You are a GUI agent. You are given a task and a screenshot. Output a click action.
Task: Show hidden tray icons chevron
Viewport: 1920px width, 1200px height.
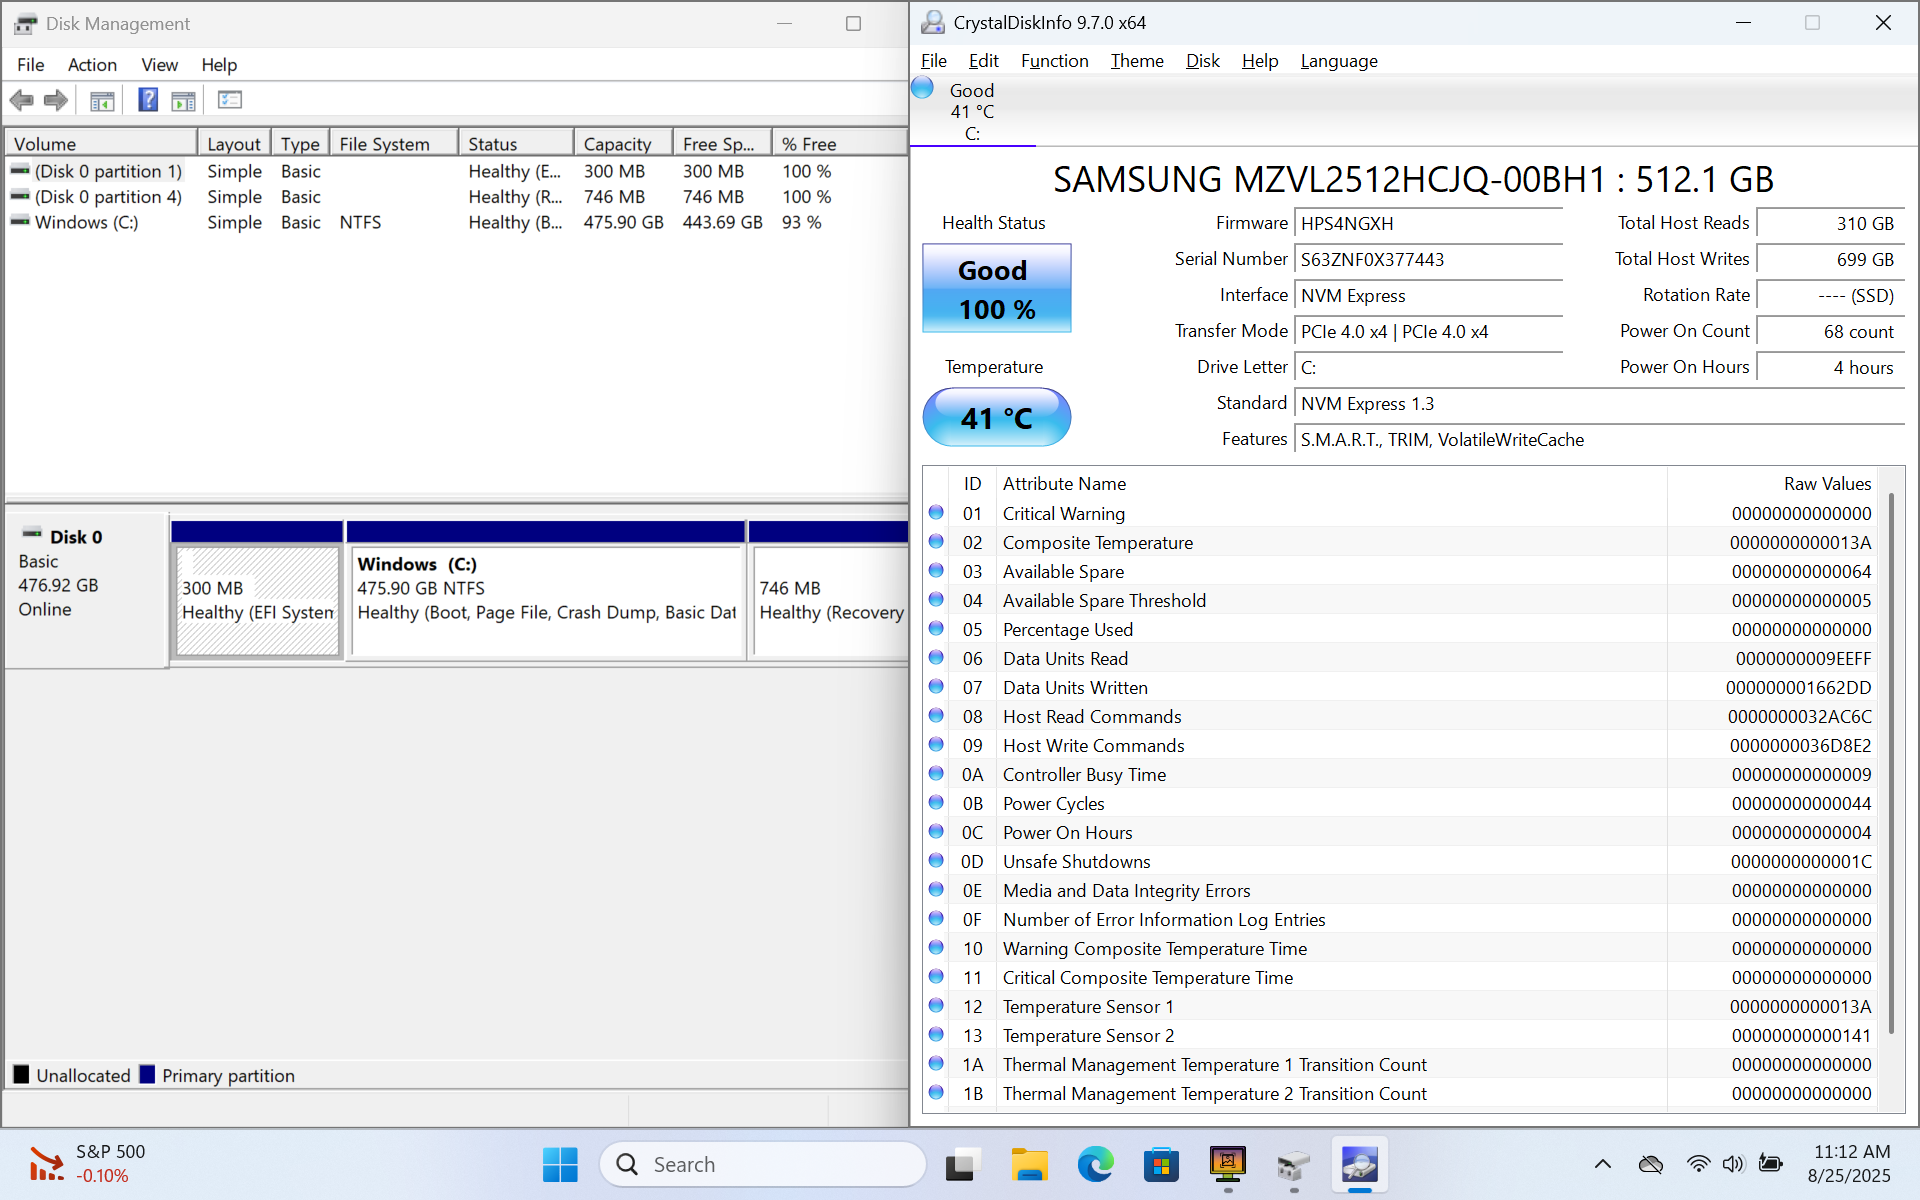click(1603, 1164)
